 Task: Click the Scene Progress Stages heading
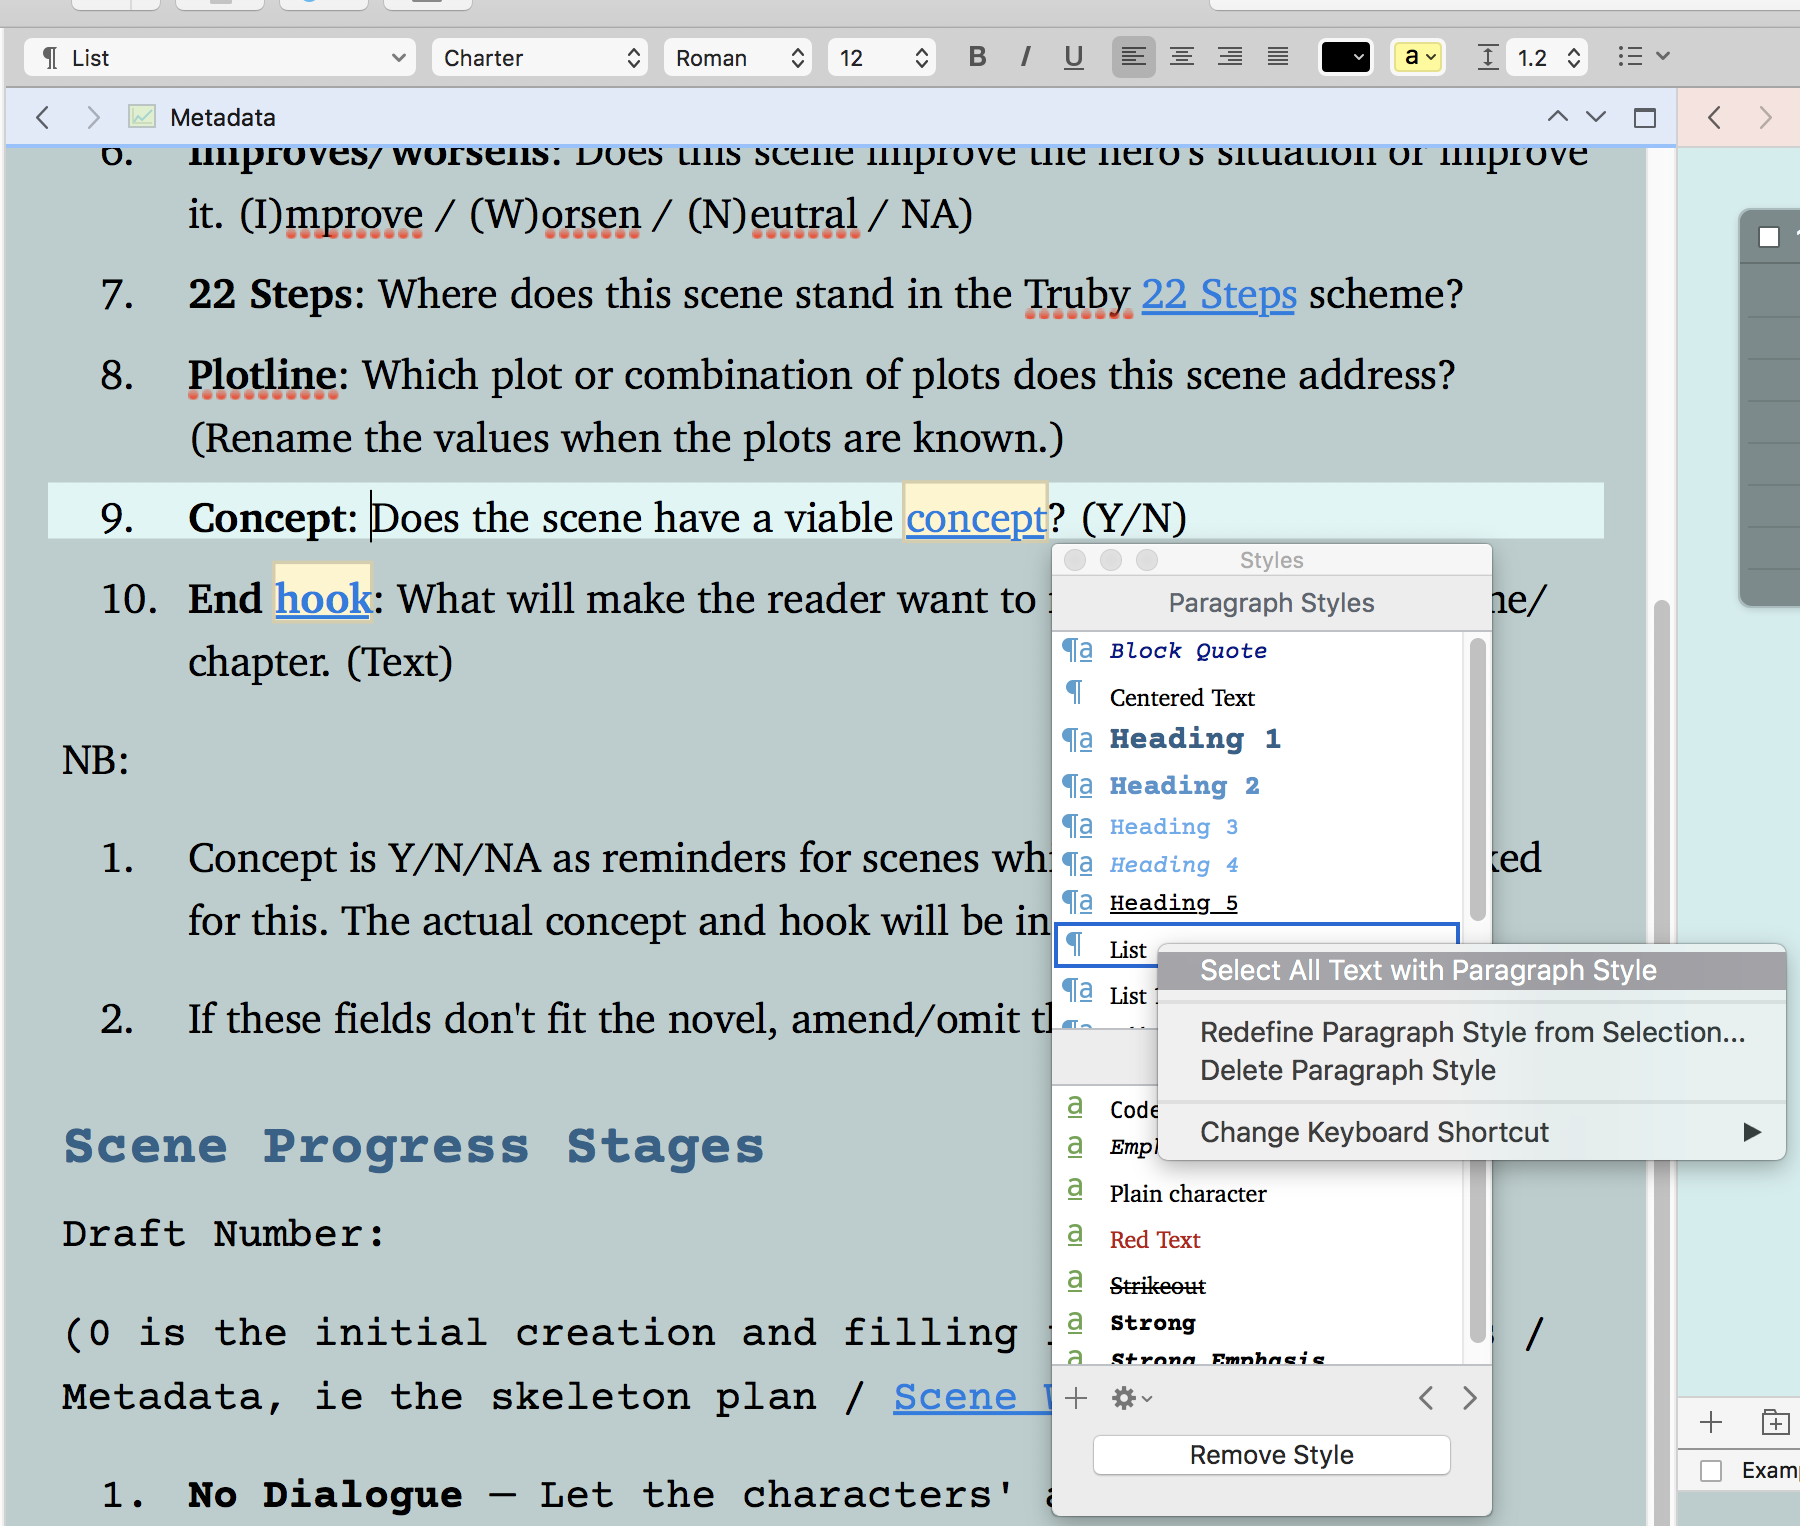pos(414,1147)
